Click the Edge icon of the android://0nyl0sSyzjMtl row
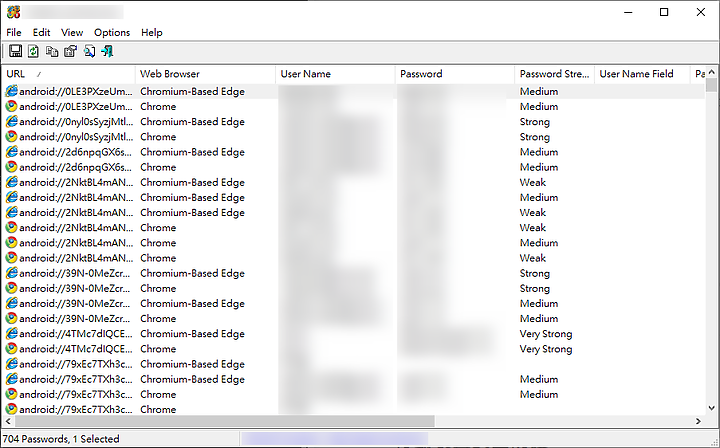Viewport: 720px width, 448px height. click(11, 122)
